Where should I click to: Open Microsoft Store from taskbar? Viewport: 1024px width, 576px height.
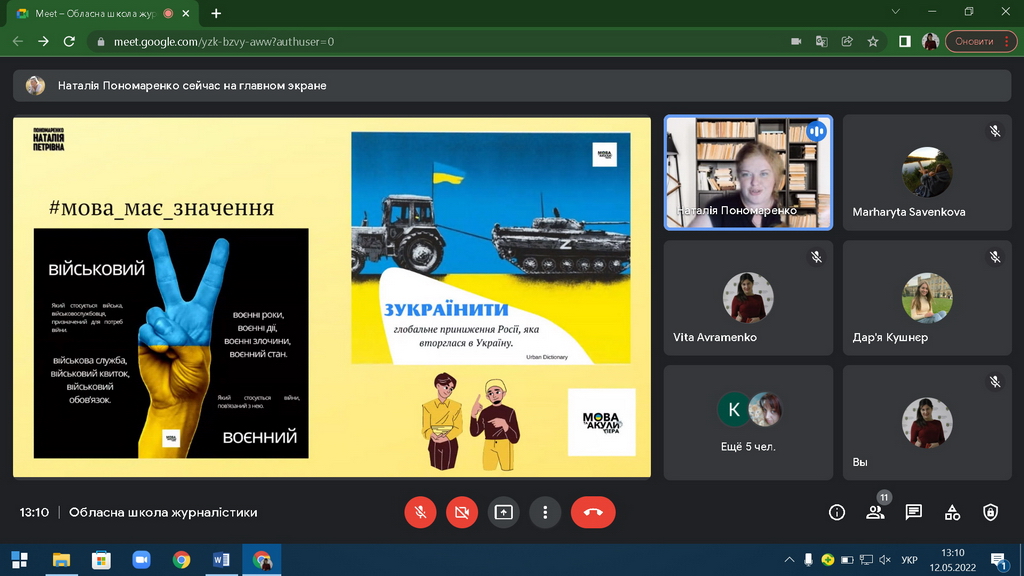coord(101,560)
